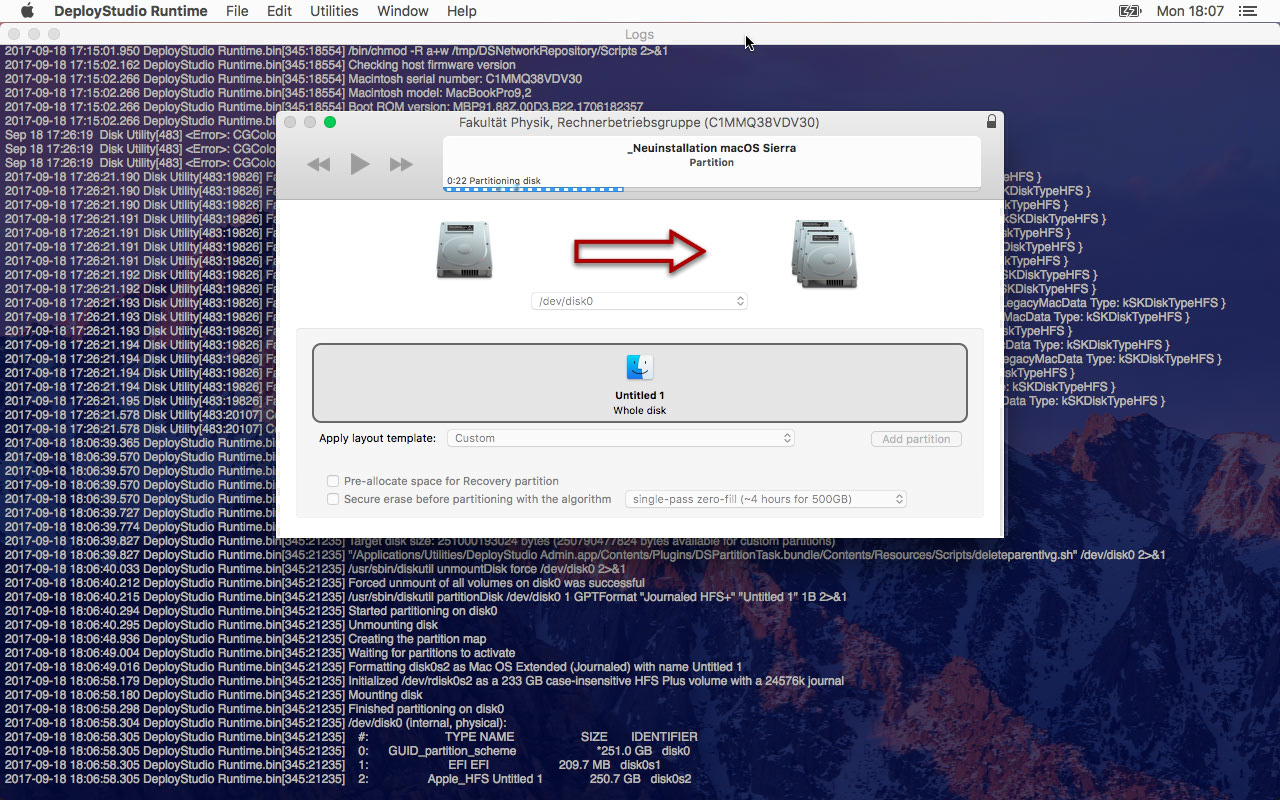Open Notification Center list icon

(x=1247, y=11)
